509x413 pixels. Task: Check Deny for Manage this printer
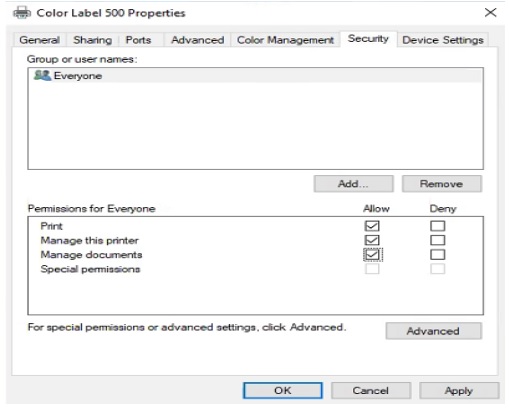(x=437, y=240)
